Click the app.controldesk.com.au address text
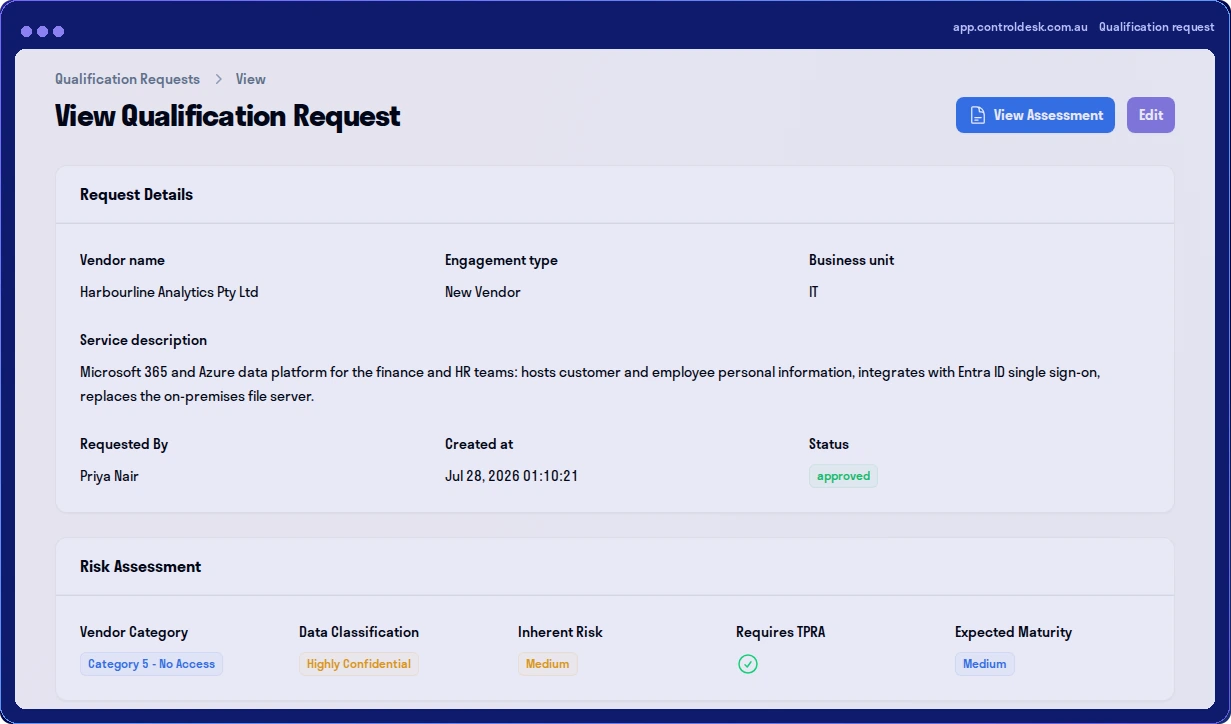This screenshot has width=1231, height=724. (x=1020, y=27)
